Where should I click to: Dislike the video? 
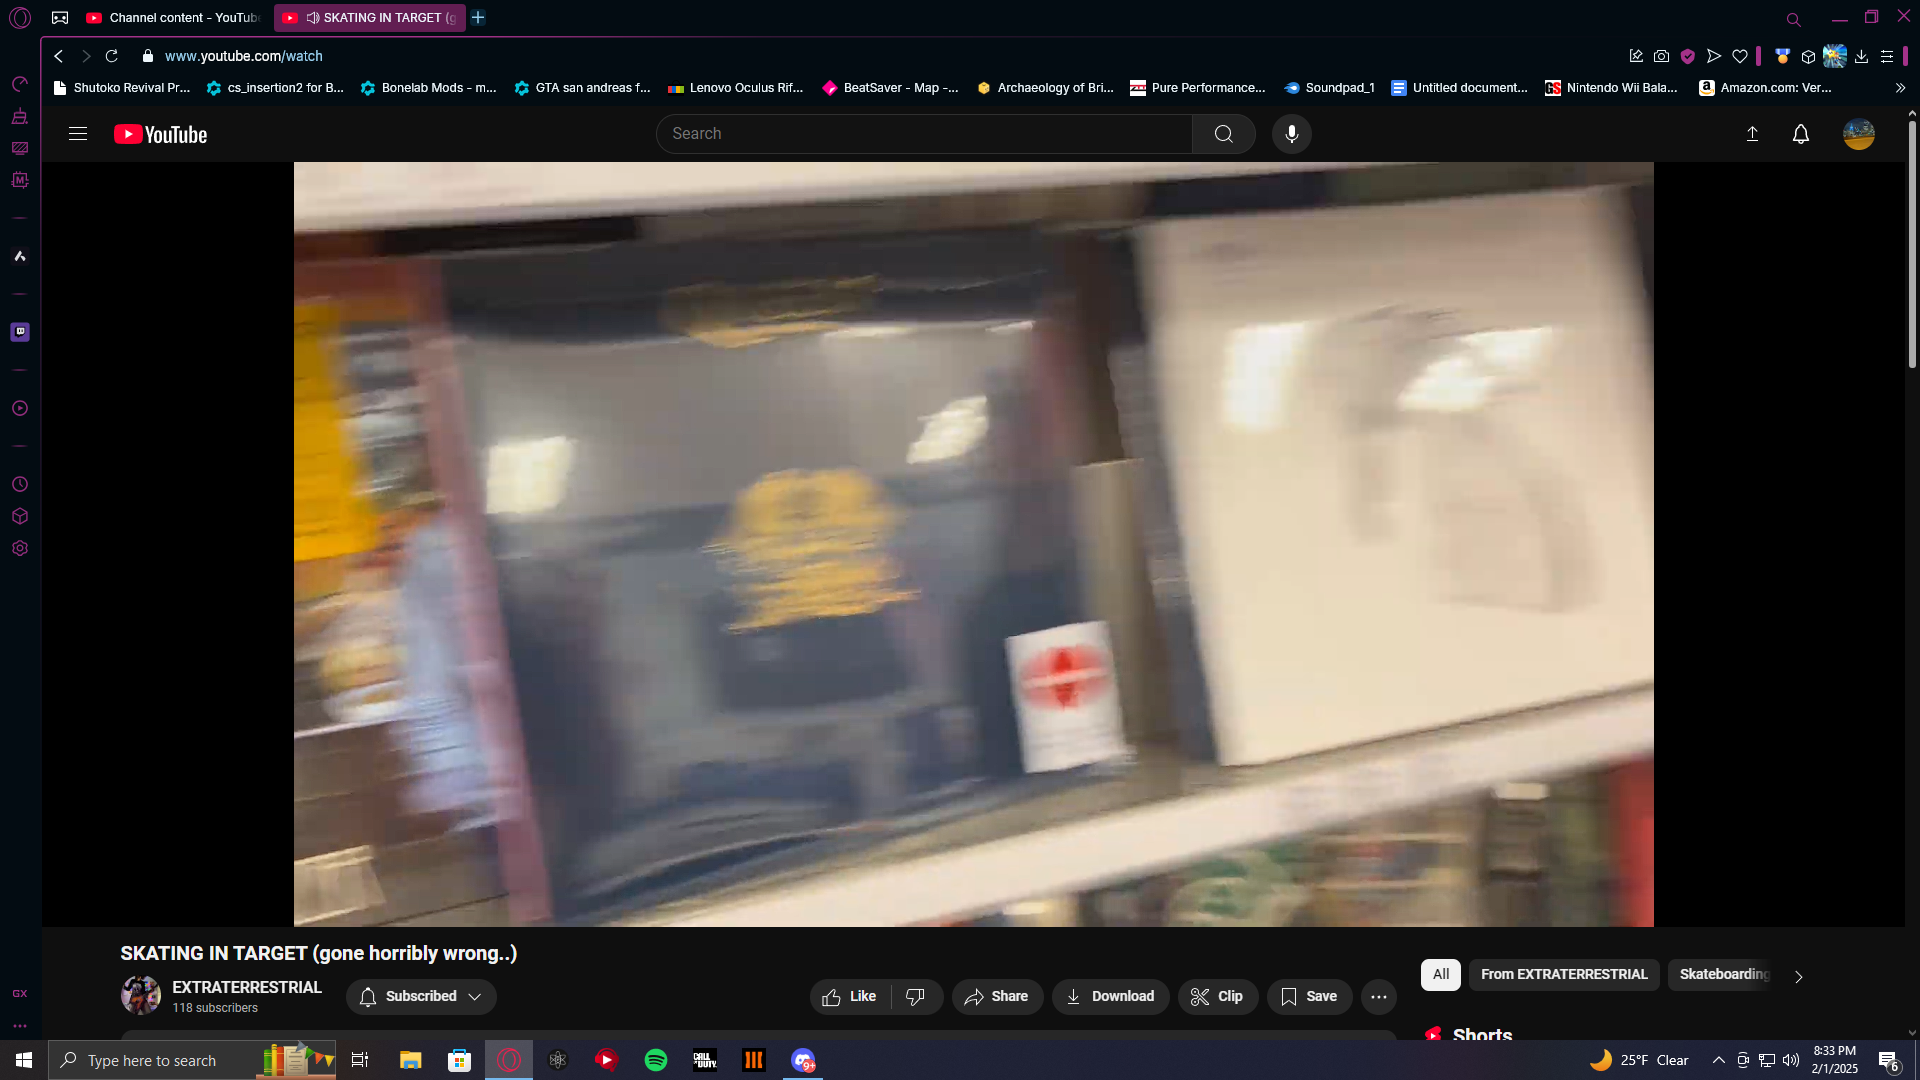click(x=915, y=996)
